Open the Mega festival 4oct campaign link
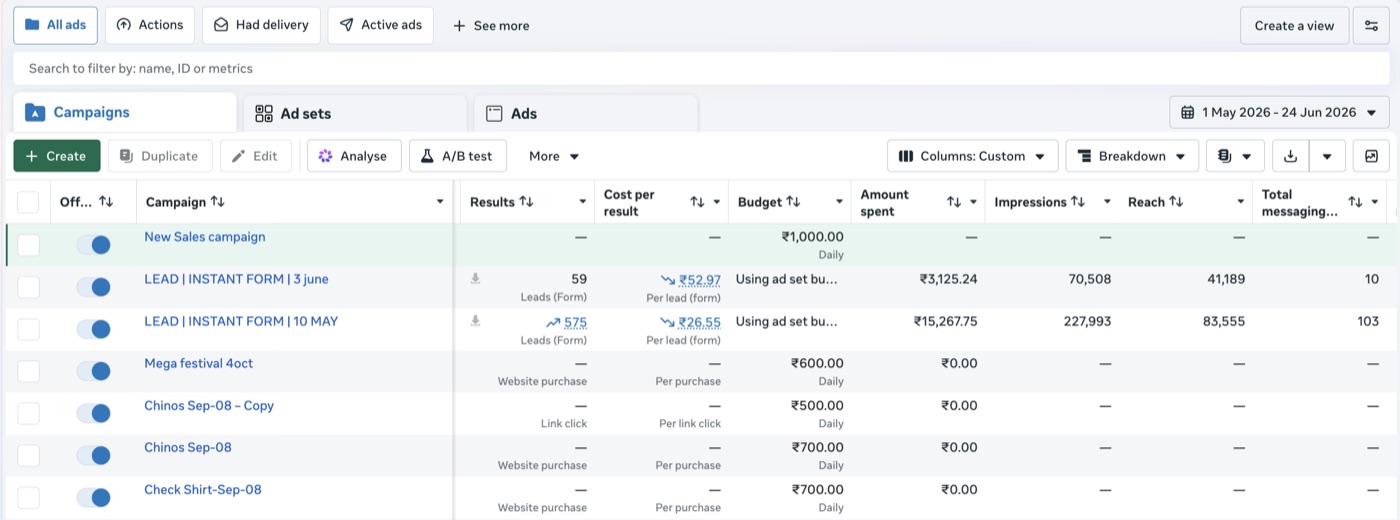Screen dimensions: 1400x520 [198, 363]
